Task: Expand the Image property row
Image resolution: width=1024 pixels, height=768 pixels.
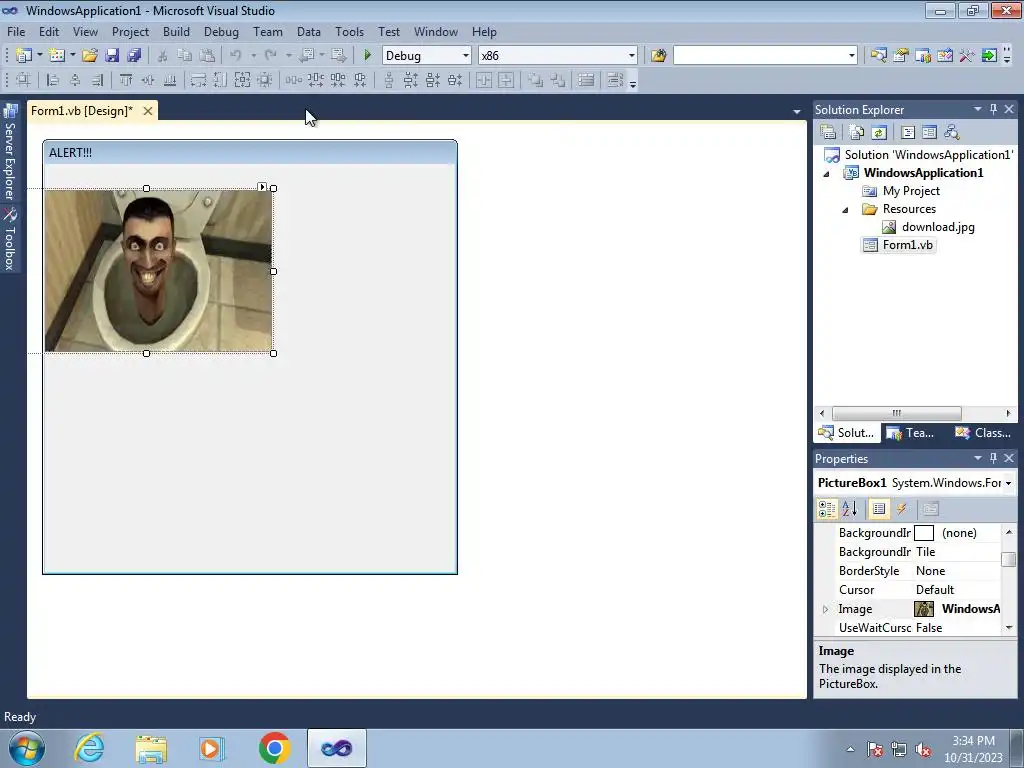Action: tap(825, 609)
